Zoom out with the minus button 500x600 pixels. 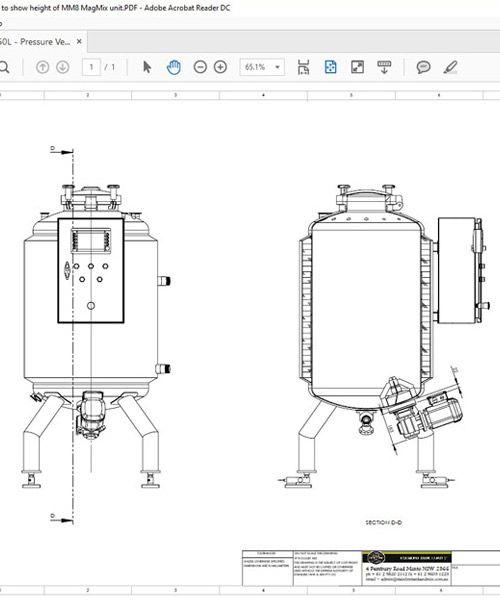[200, 67]
